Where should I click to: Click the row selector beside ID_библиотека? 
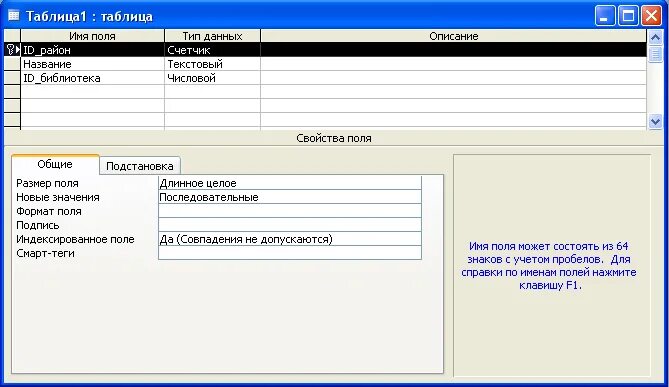click(x=12, y=78)
